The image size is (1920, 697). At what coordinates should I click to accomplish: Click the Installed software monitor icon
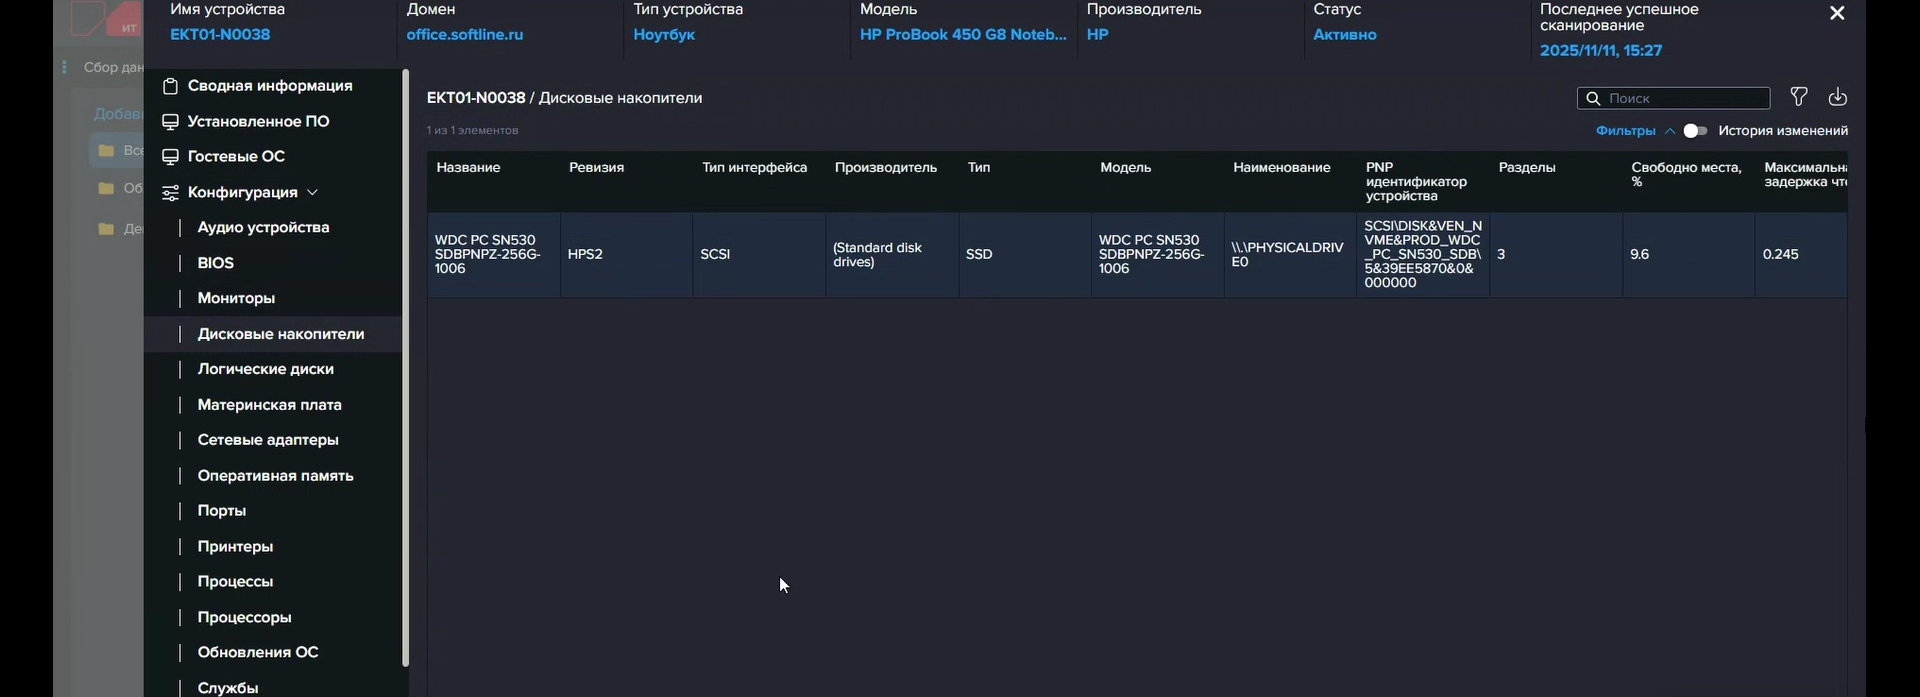pyautogui.click(x=170, y=122)
